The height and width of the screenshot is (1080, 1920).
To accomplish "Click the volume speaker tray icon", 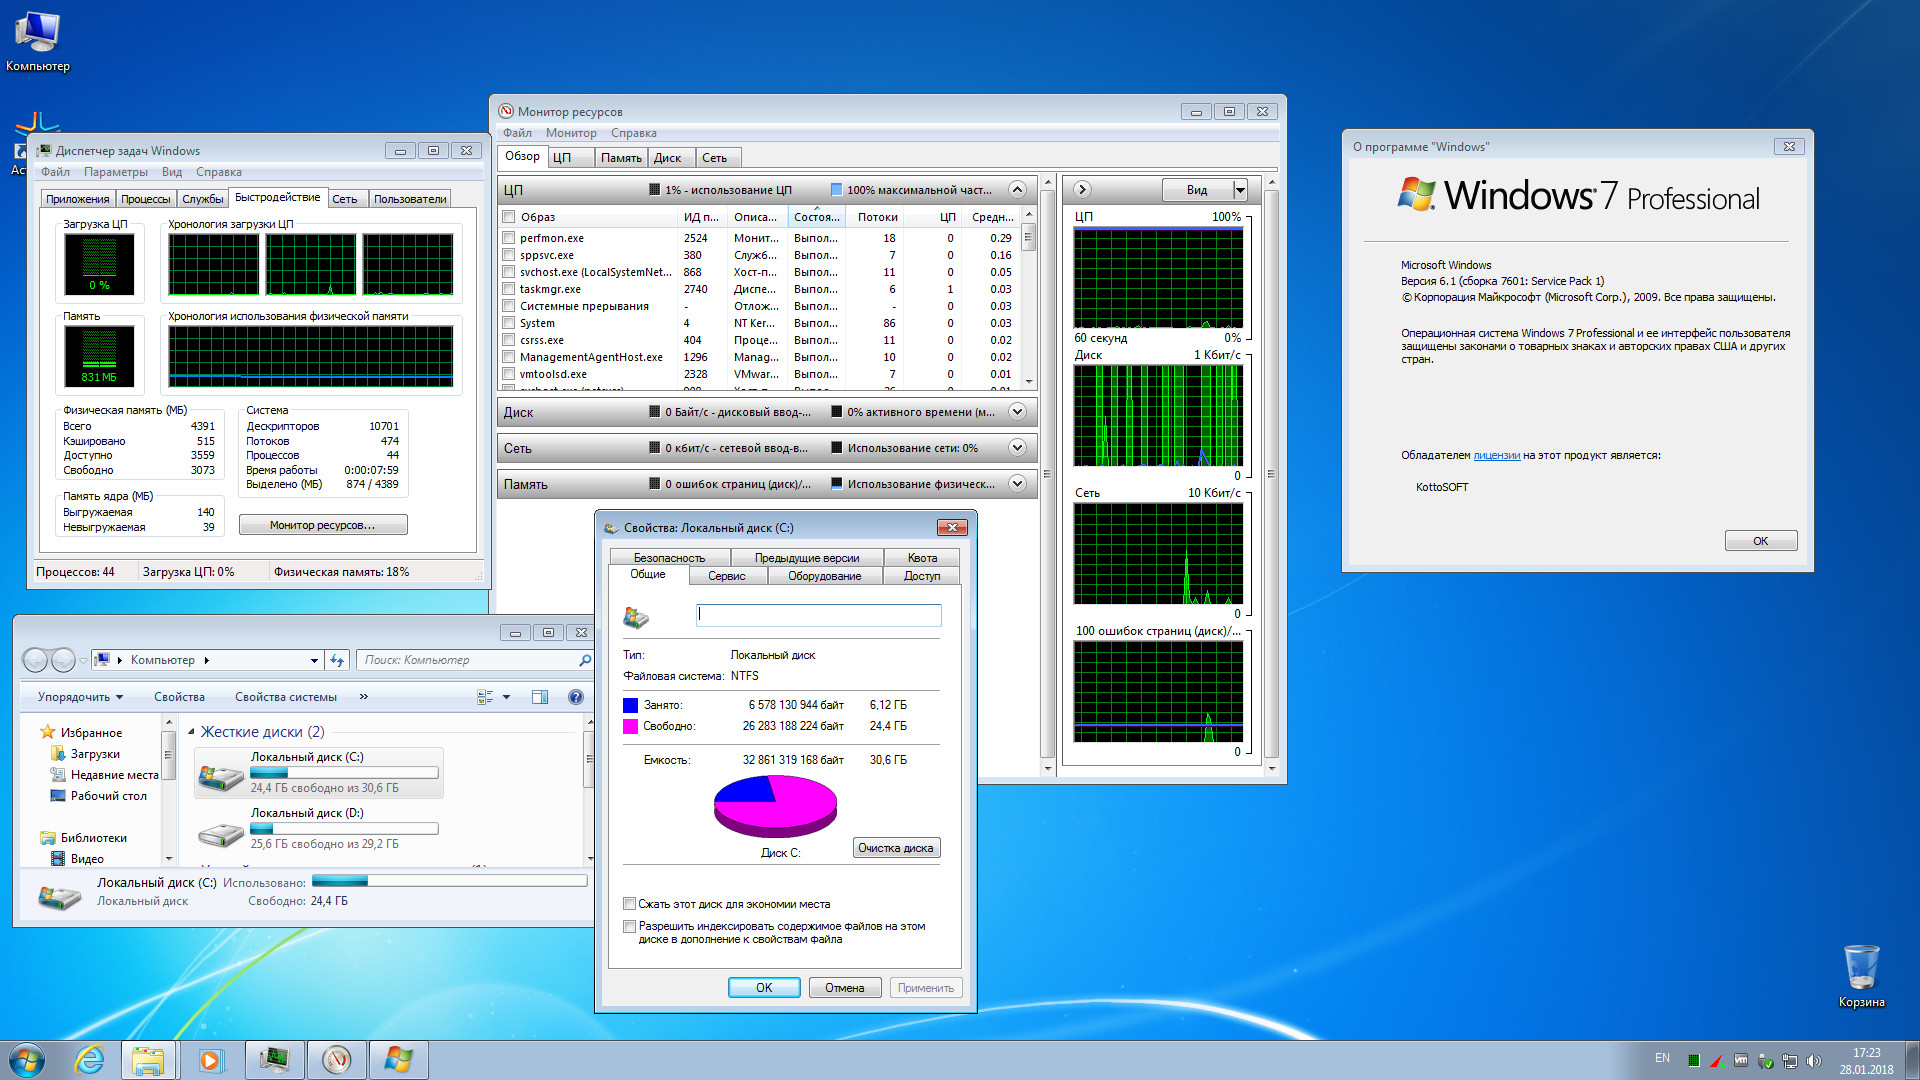I will click(x=1814, y=1061).
